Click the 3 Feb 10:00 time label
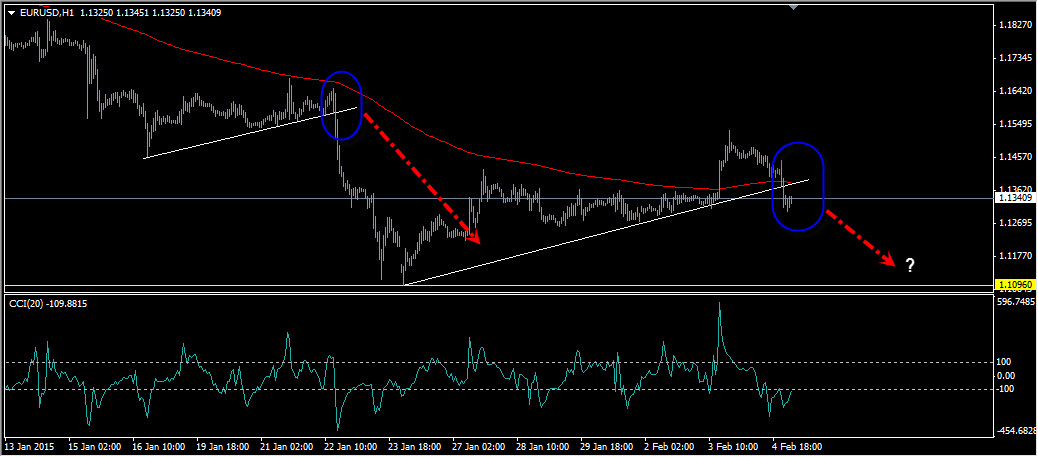The image size is (1038, 457). [x=734, y=446]
